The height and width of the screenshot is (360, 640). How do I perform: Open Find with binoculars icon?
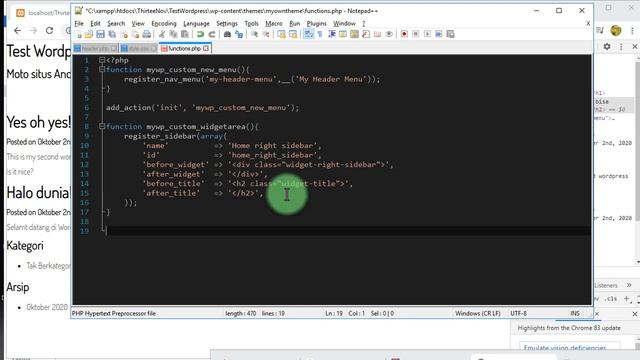coord(227,34)
